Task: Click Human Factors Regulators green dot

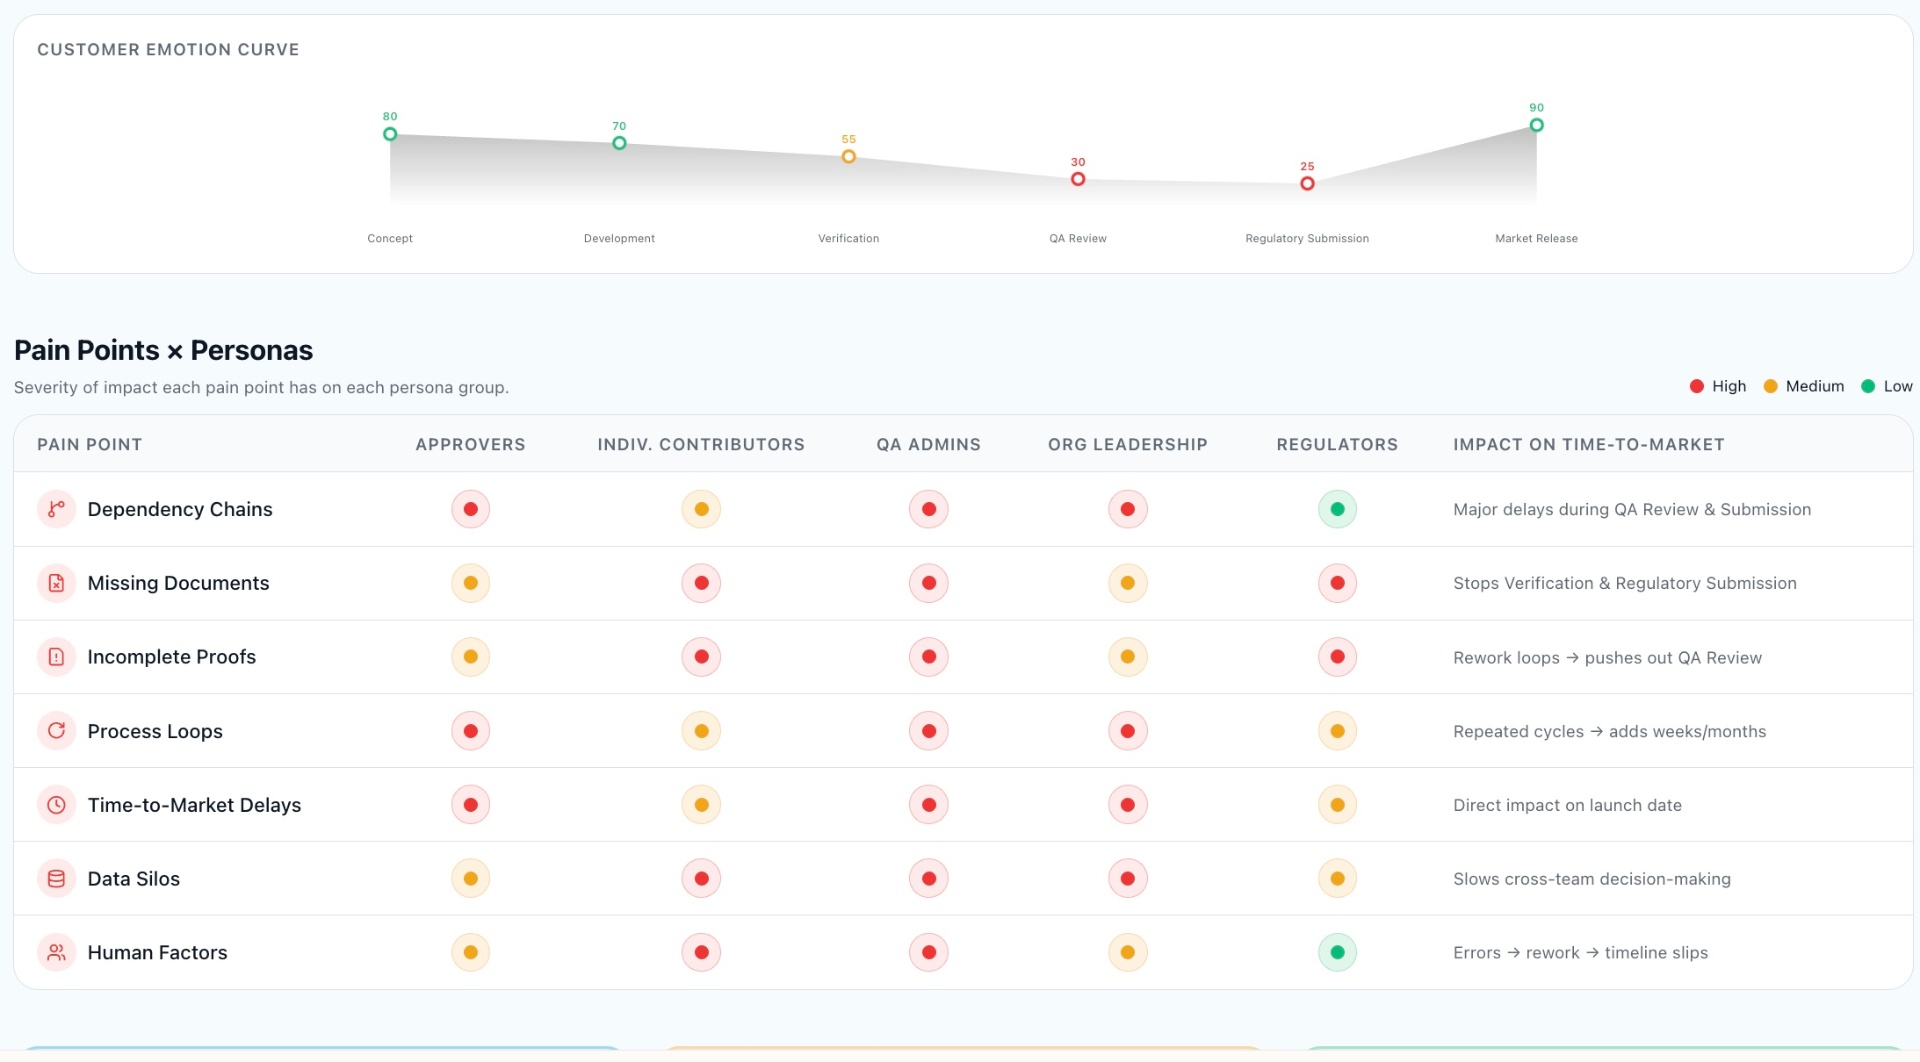Action: click(1337, 953)
